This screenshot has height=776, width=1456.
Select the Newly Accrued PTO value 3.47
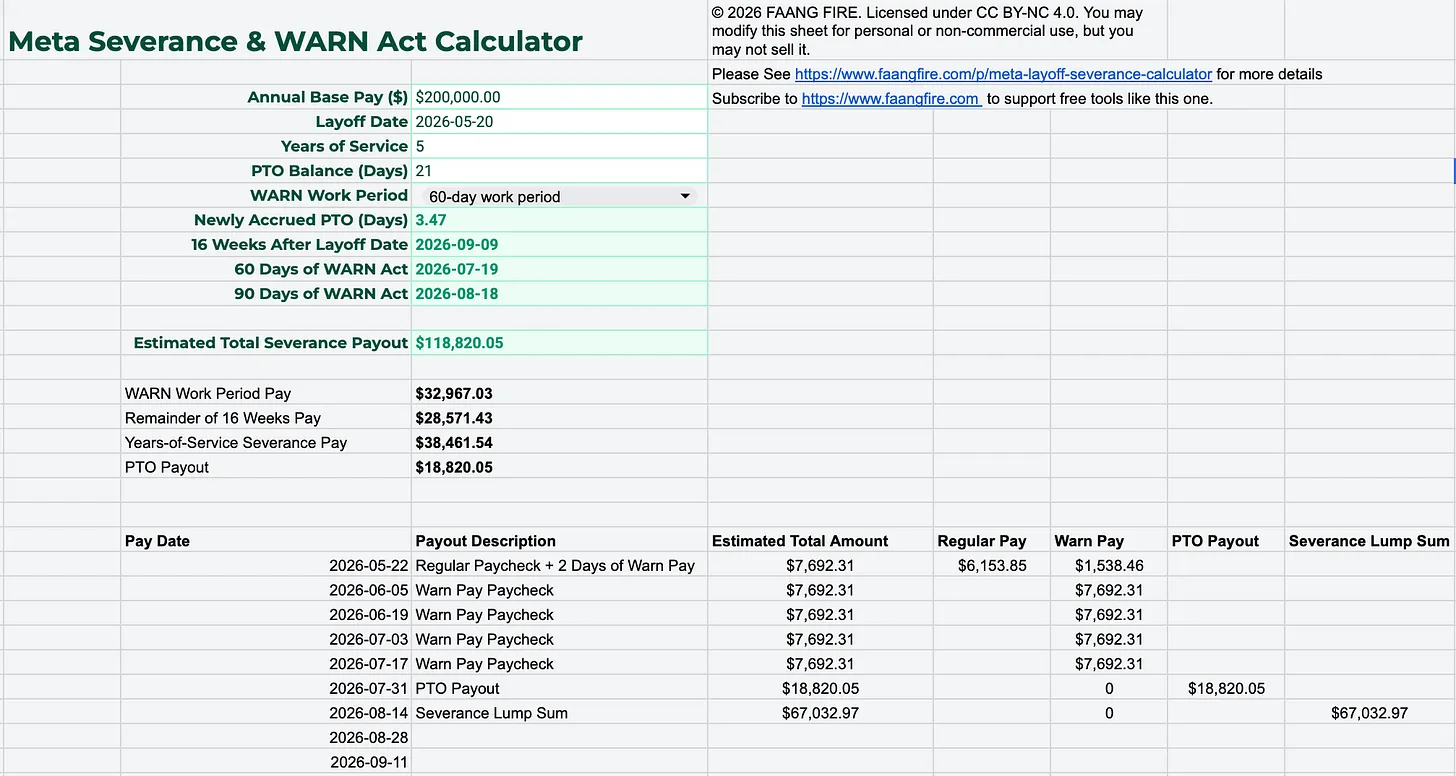pyautogui.click(x=559, y=220)
